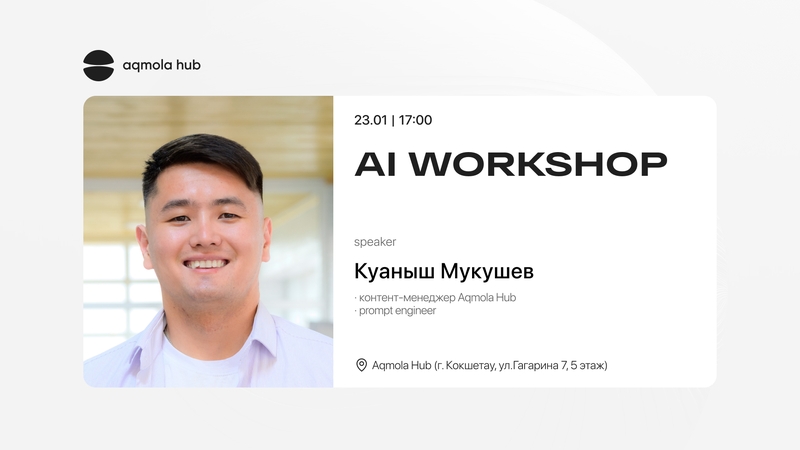This screenshot has width=800, height=450.
Task: Click the name 'Куаныш Мукушев'
Action: tap(444, 271)
